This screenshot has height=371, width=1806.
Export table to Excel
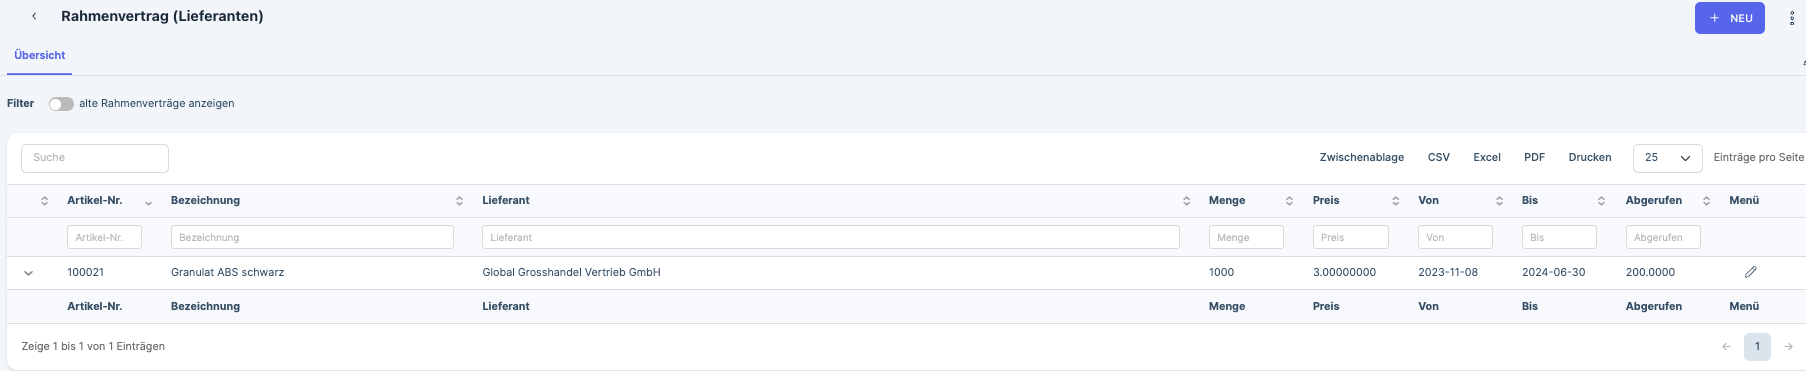coord(1486,158)
